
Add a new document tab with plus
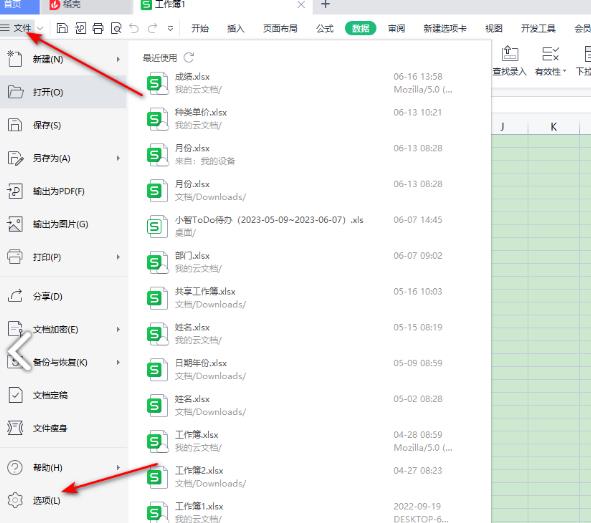(325, 5)
